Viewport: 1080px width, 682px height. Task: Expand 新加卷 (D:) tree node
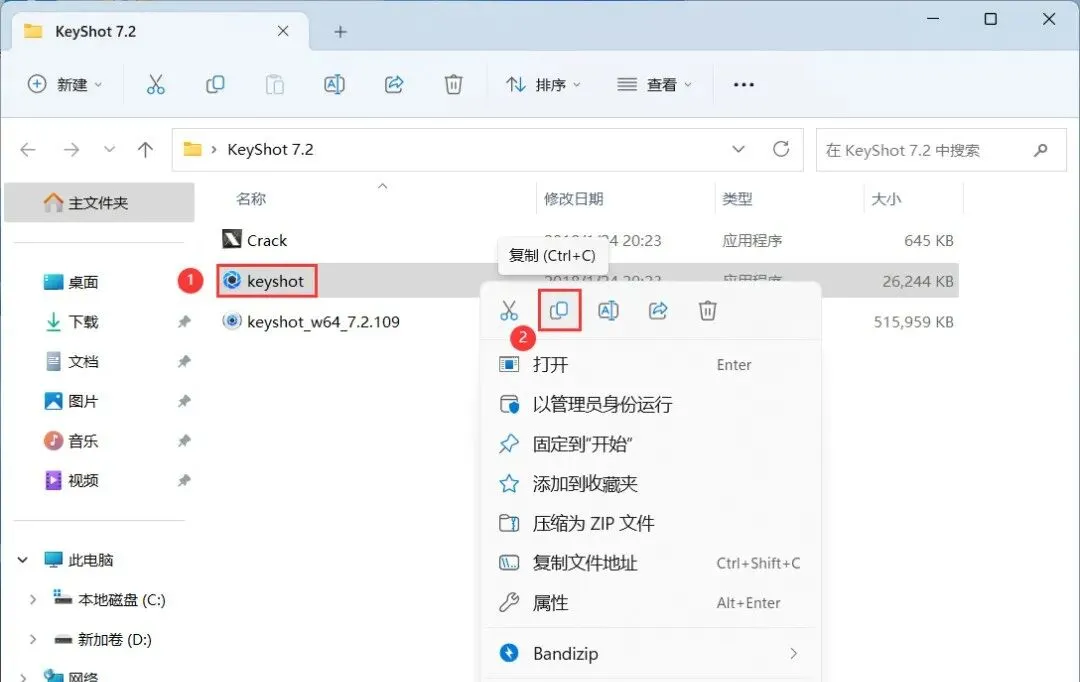click(x=32, y=640)
